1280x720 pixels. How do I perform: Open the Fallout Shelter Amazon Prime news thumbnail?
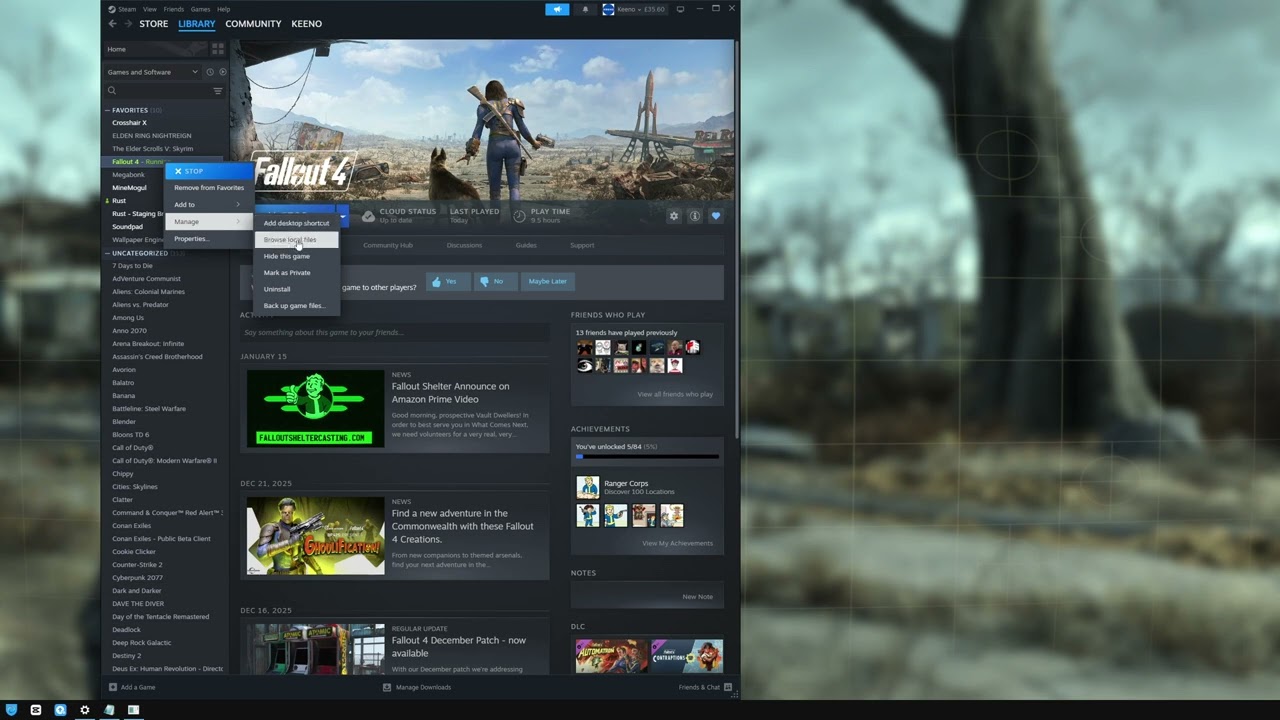pyautogui.click(x=315, y=408)
